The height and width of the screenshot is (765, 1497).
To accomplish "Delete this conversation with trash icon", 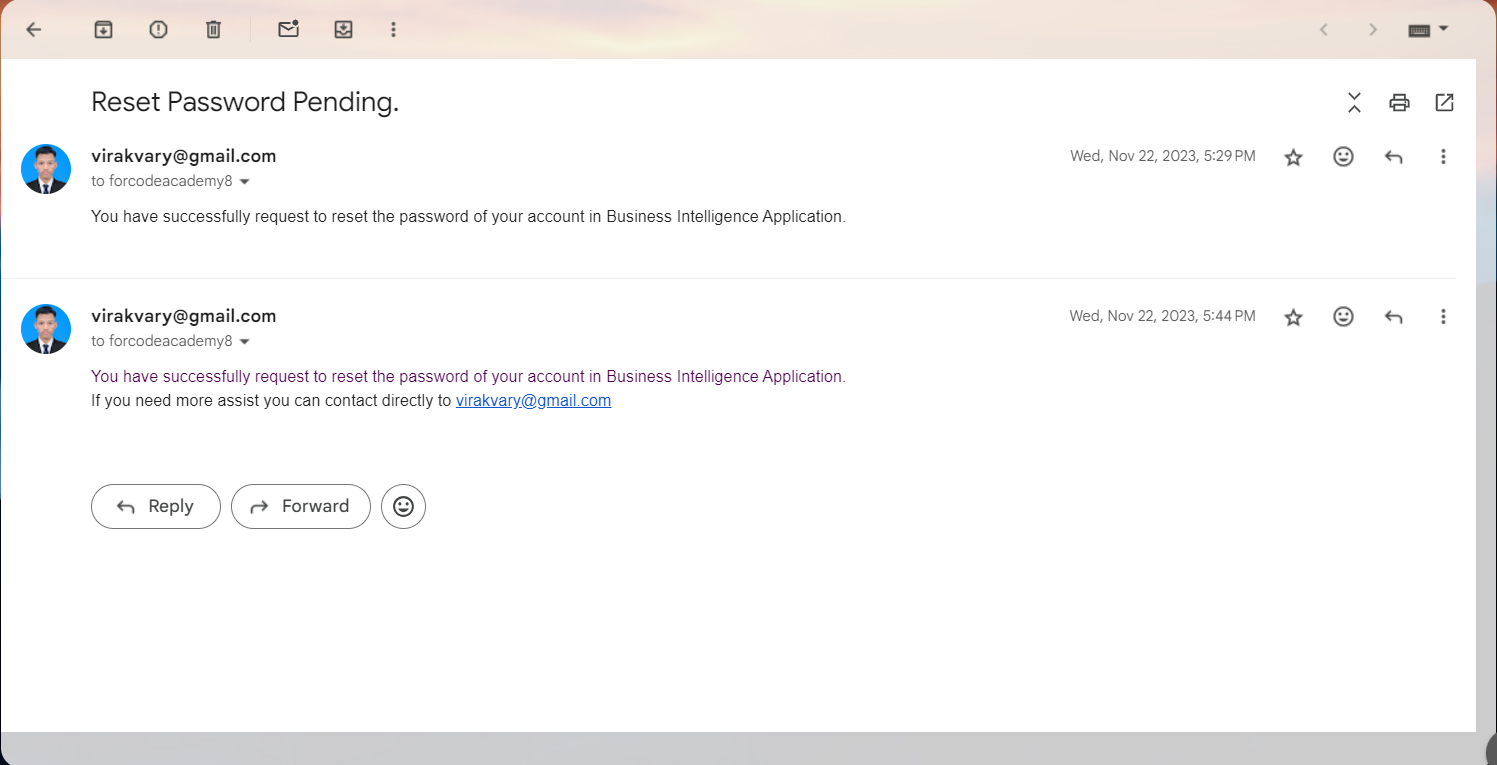I will coord(213,30).
